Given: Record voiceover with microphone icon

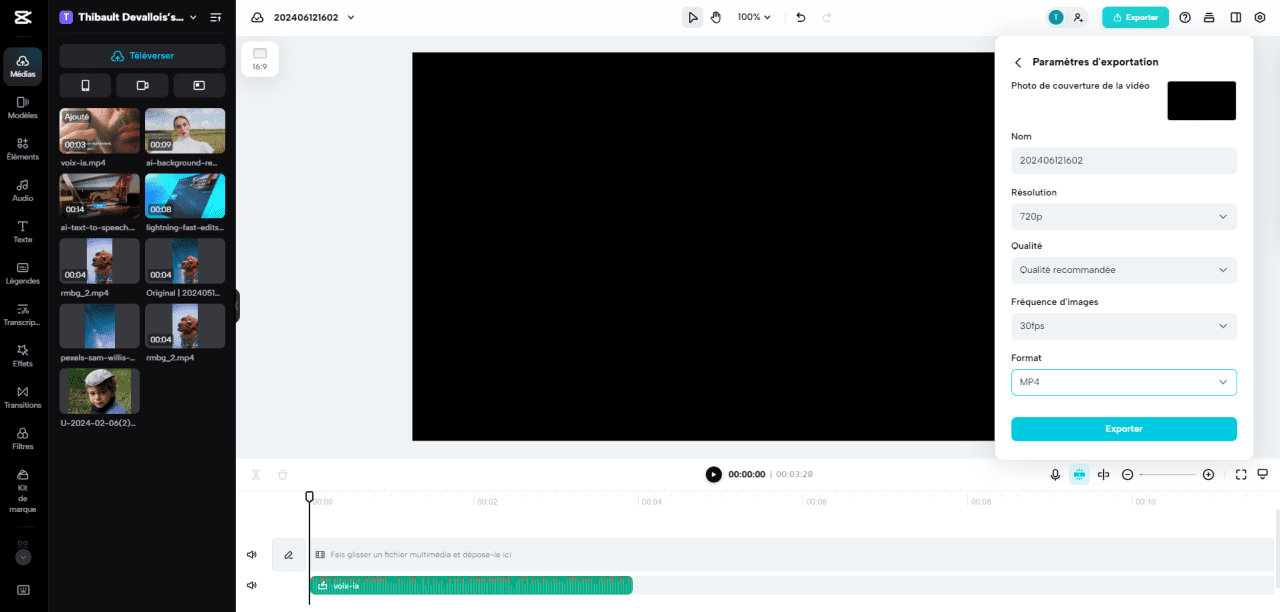Looking at the screenshot, I should 1055,474.
